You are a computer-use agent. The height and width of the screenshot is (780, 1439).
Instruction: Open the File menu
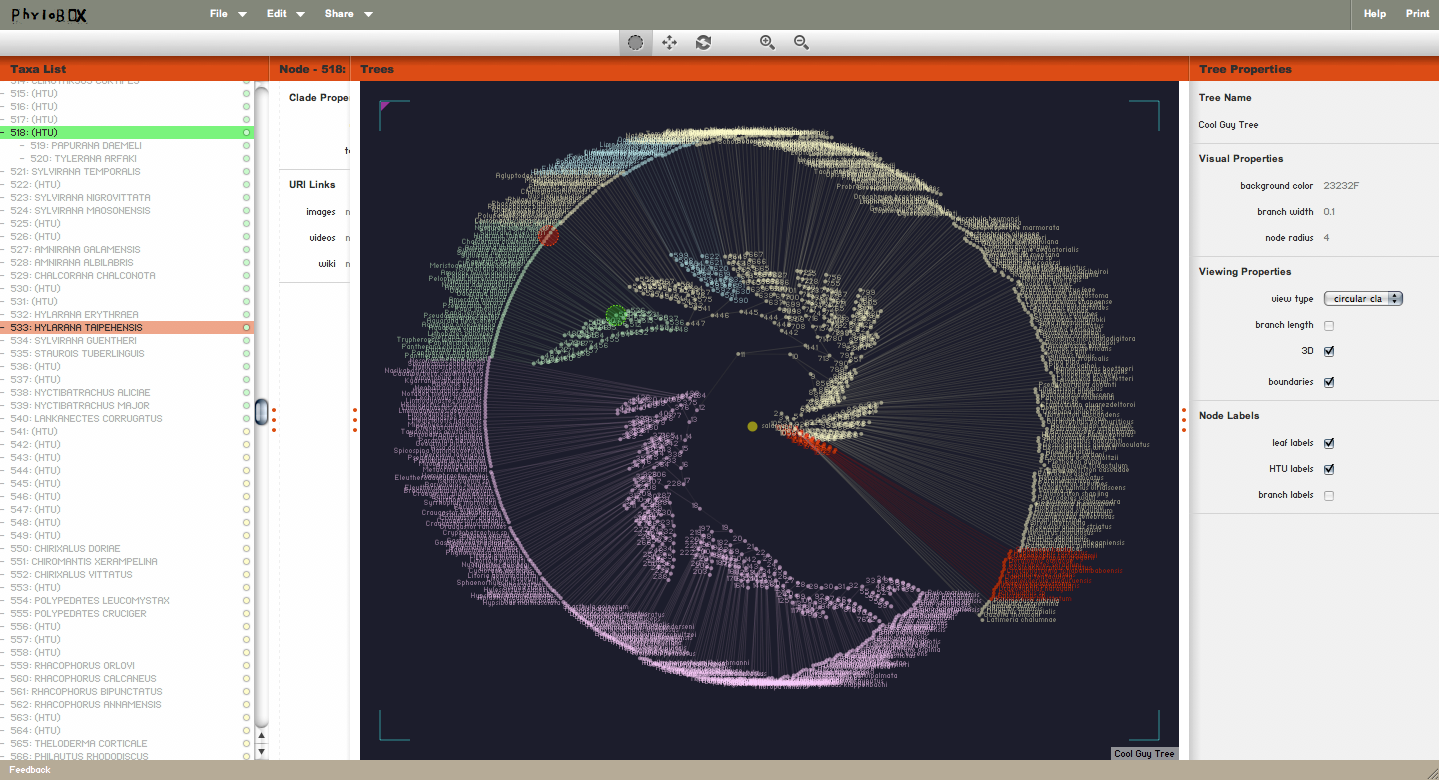(228, 14)
